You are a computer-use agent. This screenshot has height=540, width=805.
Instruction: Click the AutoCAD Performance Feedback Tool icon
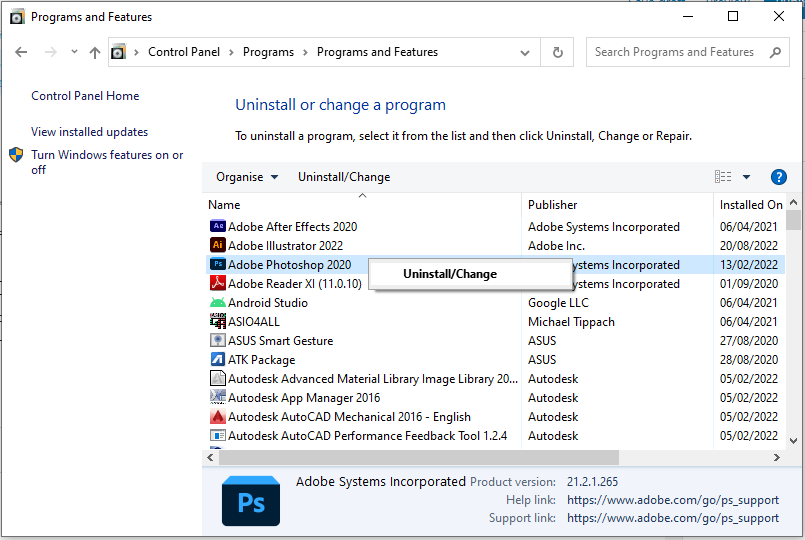tap(218, 435)
